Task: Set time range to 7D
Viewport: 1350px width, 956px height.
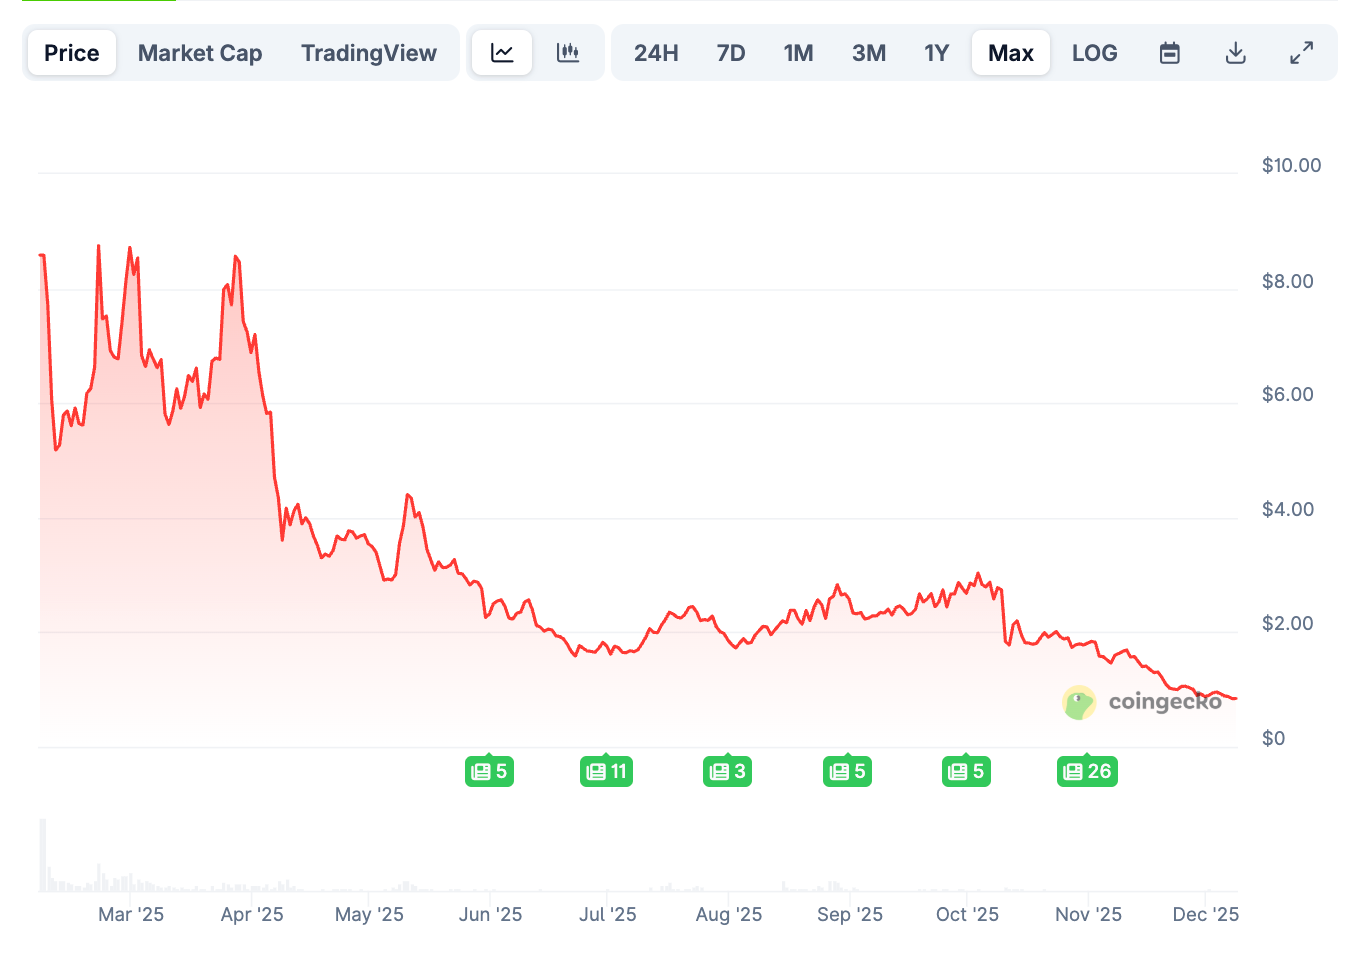Action: 731,53
